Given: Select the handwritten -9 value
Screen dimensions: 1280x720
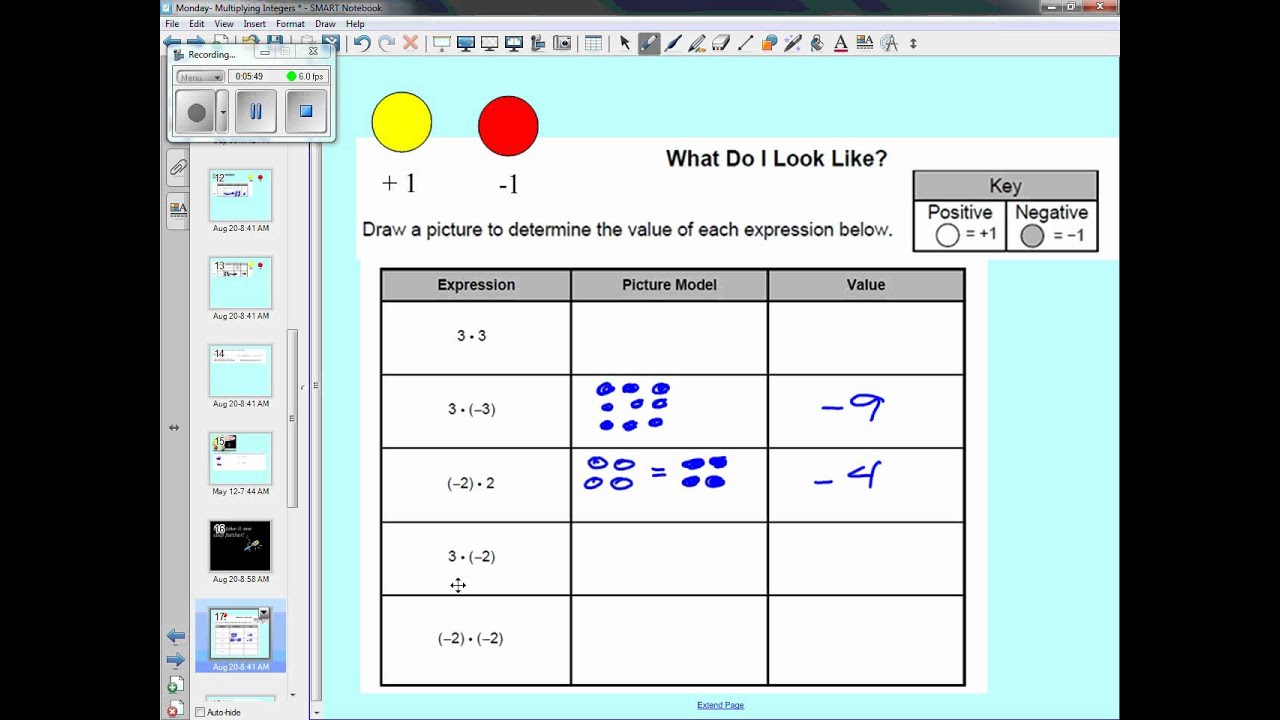Looking at the screenshot, I should (853, 407).
